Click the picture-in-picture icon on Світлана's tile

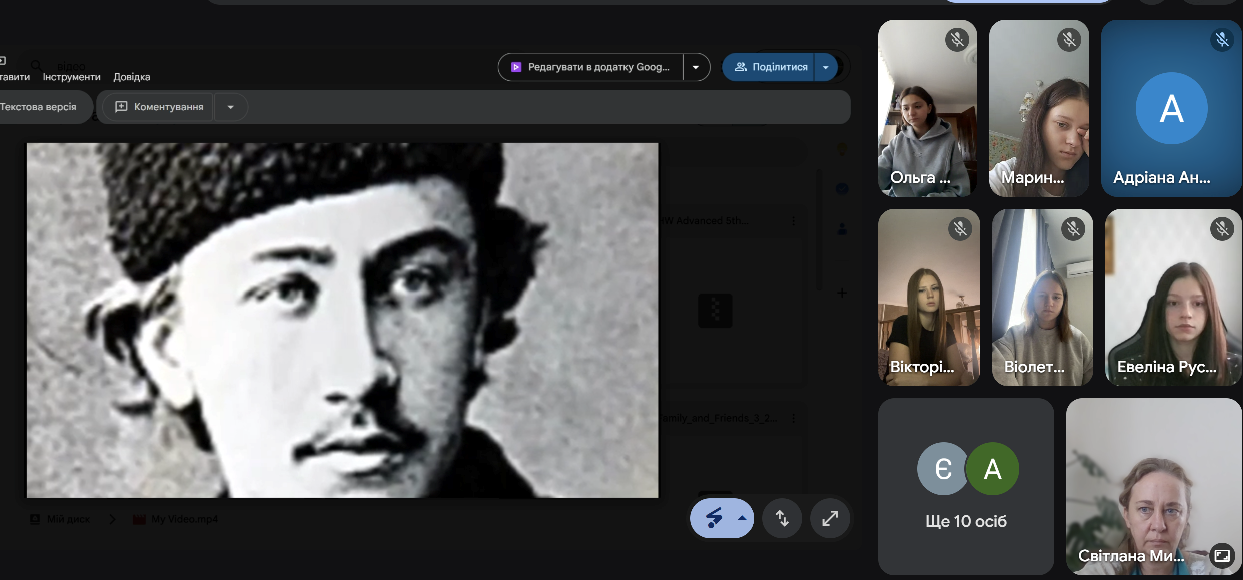coord(1220,555)
